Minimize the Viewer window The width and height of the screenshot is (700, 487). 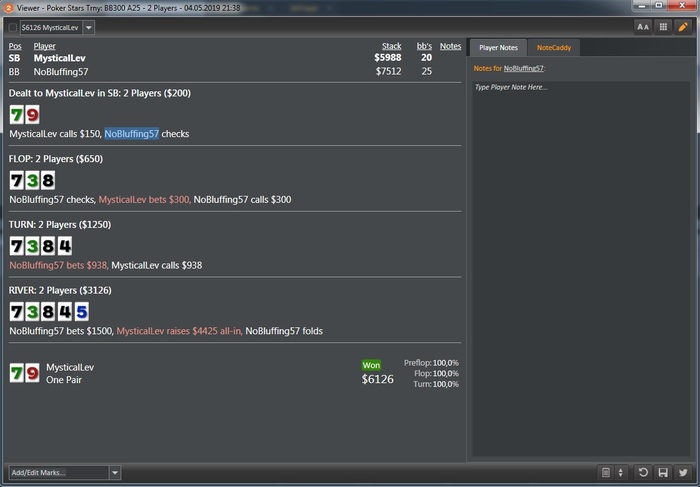(x=642, y=5)
